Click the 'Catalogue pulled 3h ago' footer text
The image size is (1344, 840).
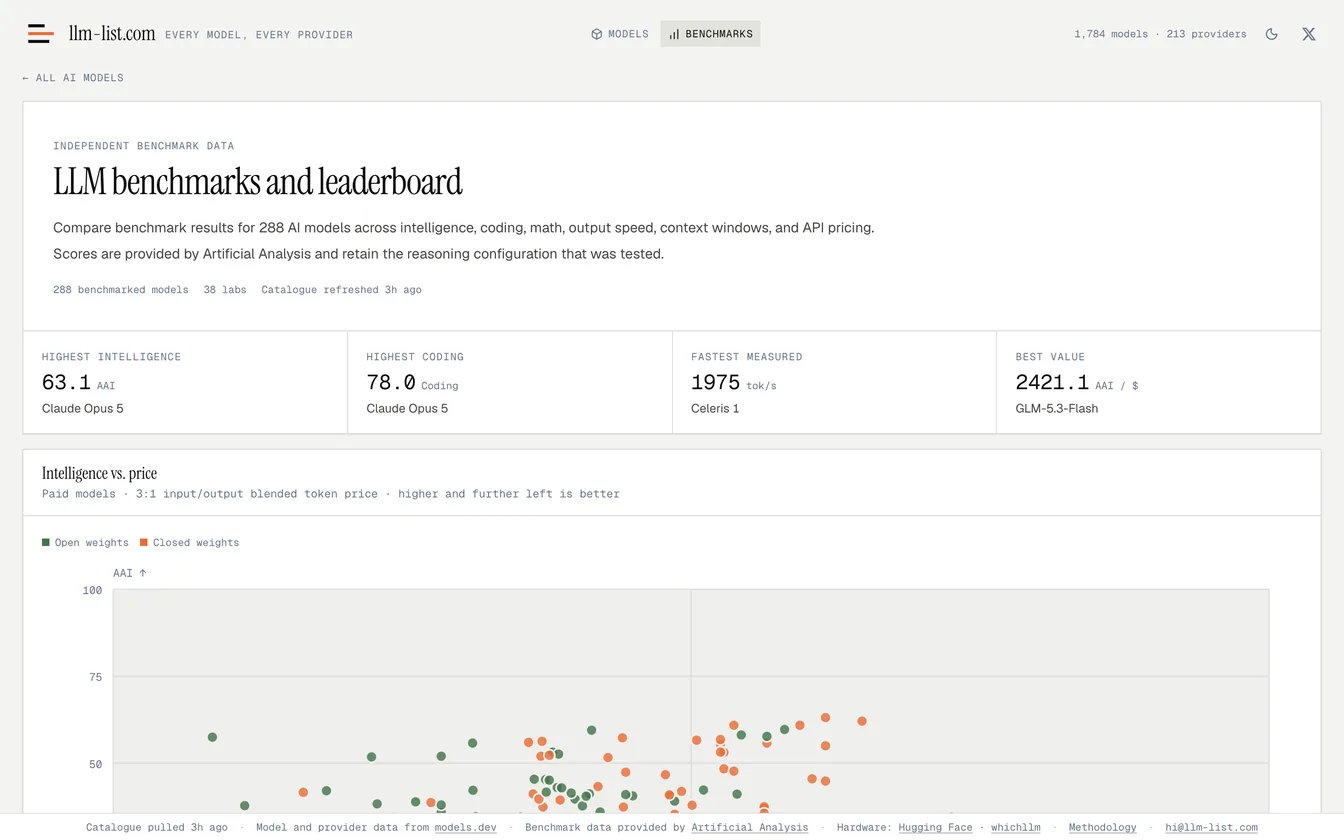[x=157, y=828]
